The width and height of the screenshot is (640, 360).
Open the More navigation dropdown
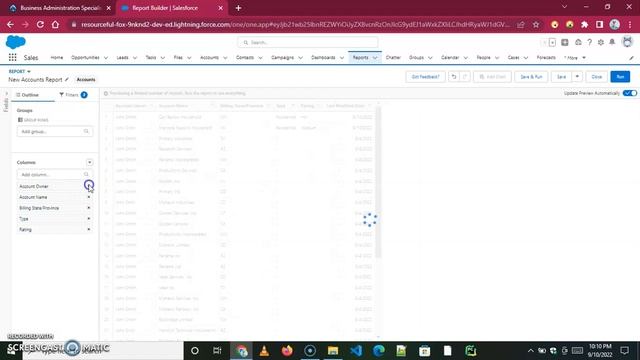(x=575, y=58)
